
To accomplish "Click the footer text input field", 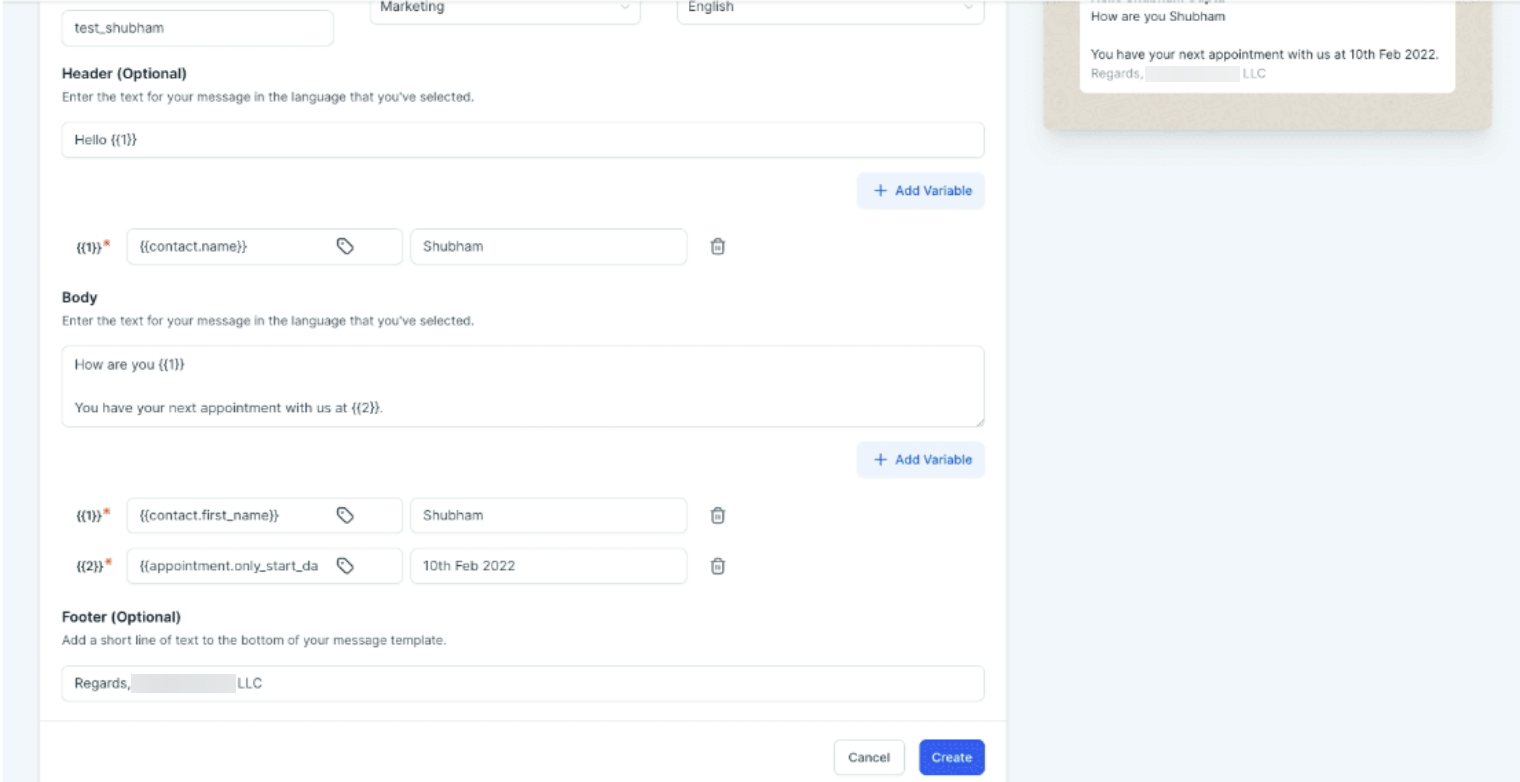I will coord(522,684).
